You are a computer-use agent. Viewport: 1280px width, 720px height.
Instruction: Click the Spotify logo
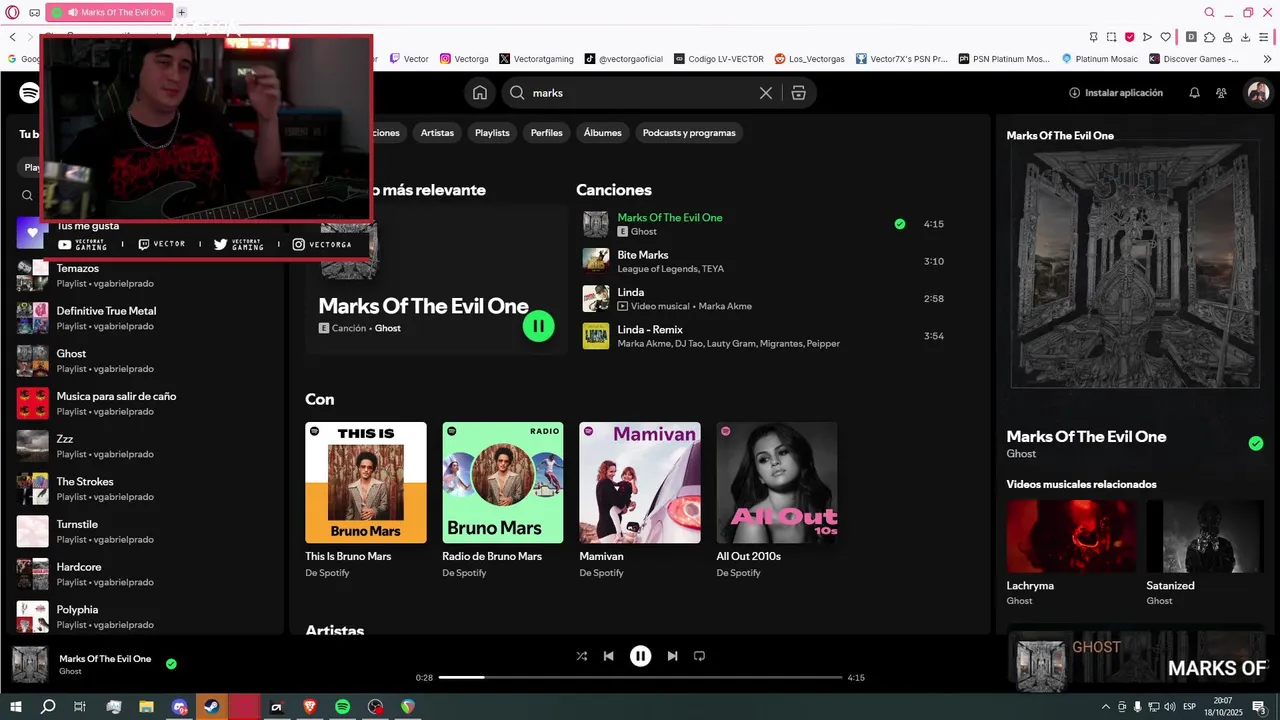(x=29, y=93)
